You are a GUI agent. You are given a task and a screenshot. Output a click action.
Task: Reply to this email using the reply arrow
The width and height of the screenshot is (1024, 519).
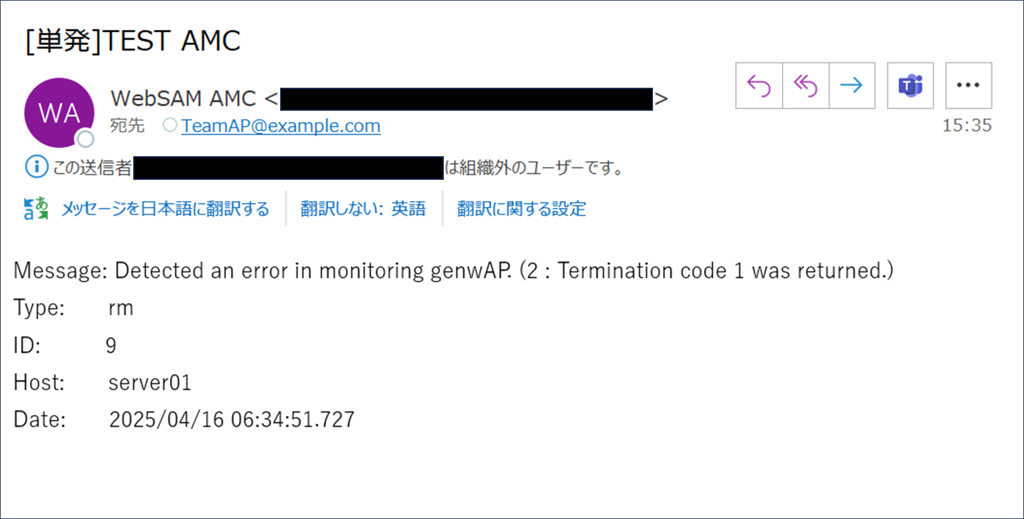point(759,85)
